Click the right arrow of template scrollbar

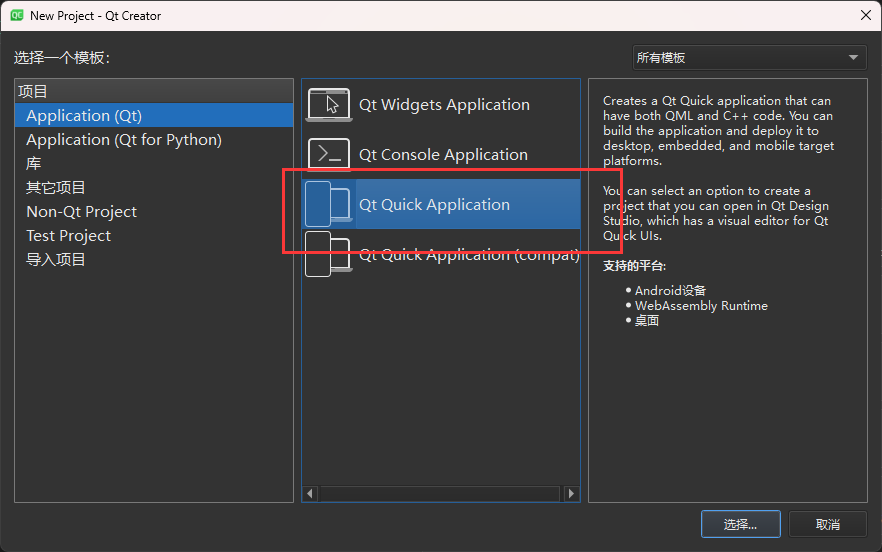point(571,493)
